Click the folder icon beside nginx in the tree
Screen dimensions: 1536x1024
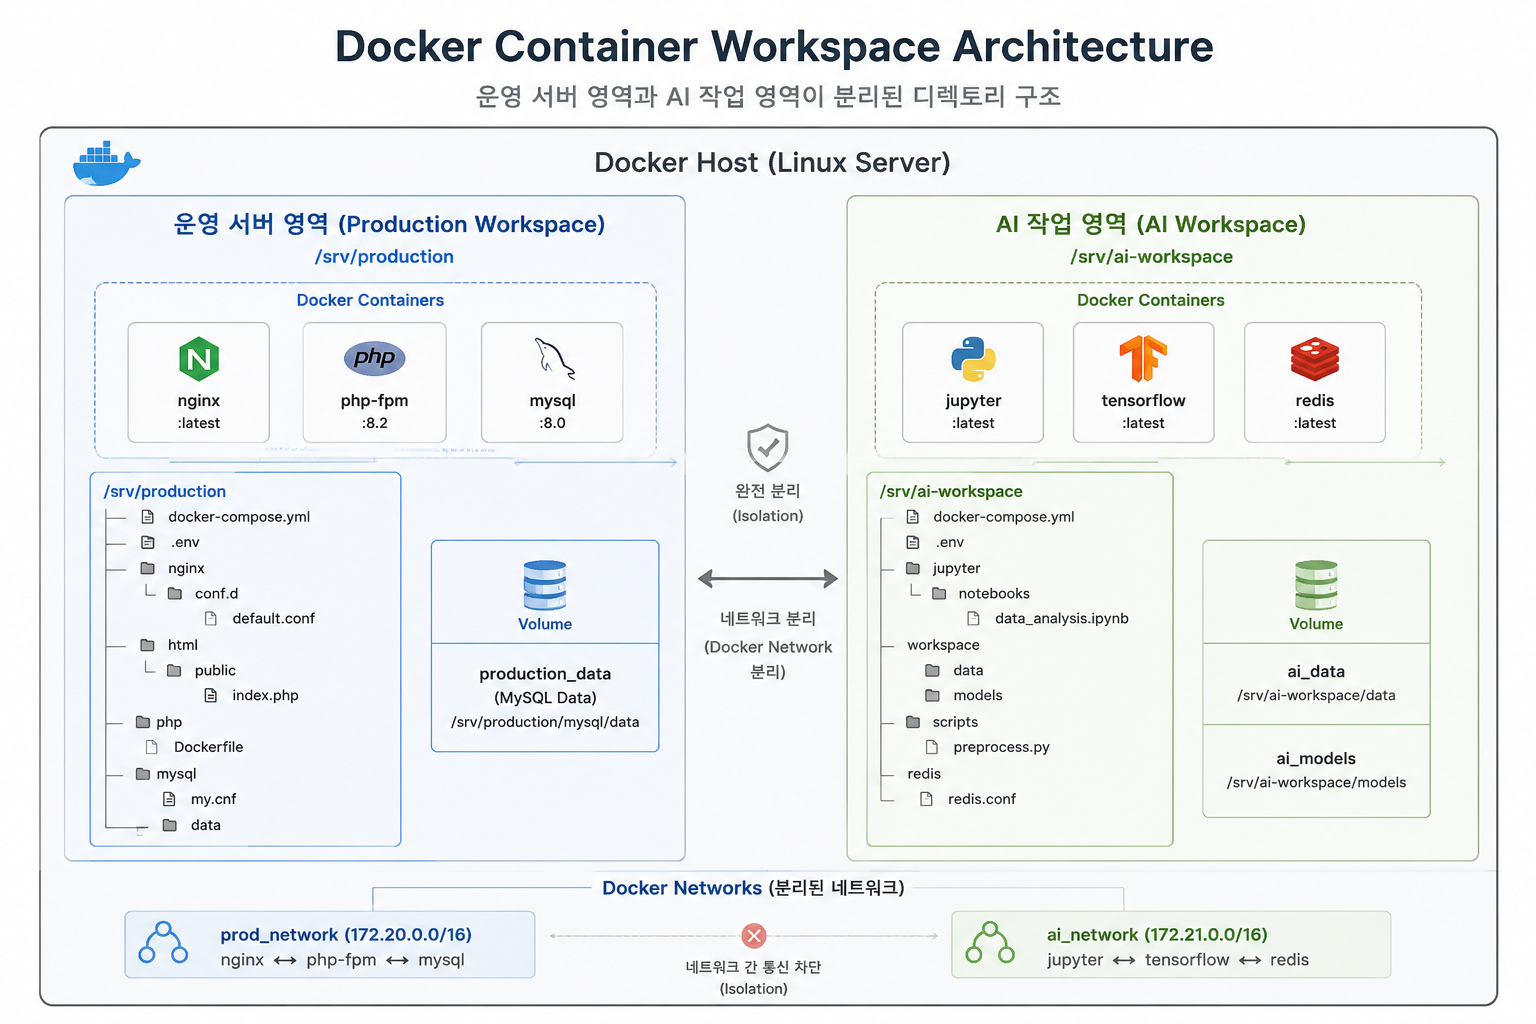(x=148, y=568)
